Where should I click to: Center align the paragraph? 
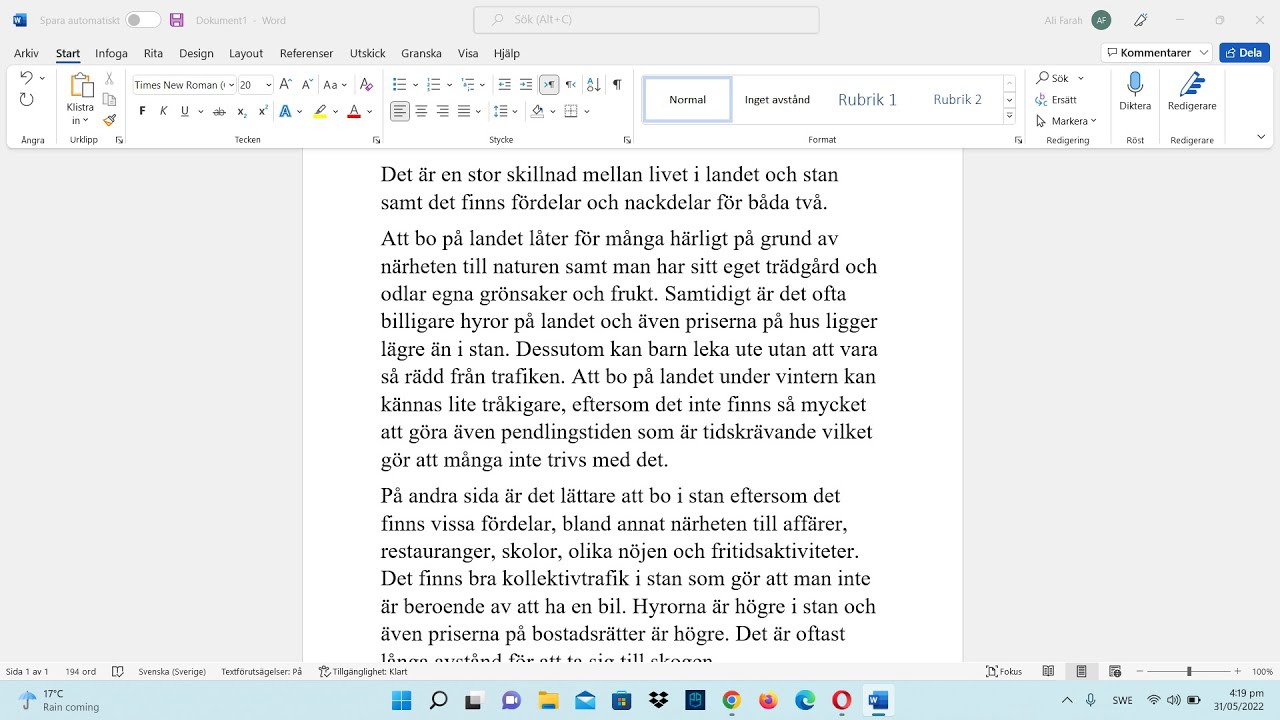421,111
